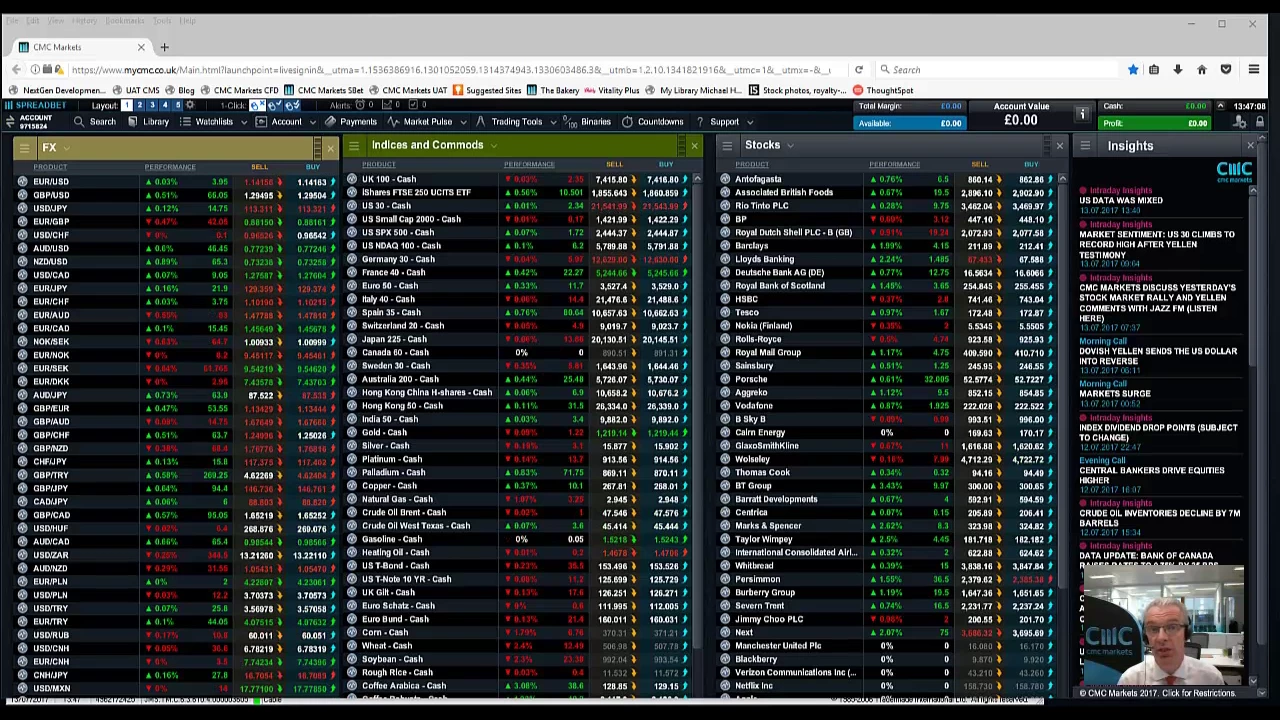Viewport: 1280px width, 720px height.
Task: Open the CMC Markets CFD bookmark
Action: (239, 90)
